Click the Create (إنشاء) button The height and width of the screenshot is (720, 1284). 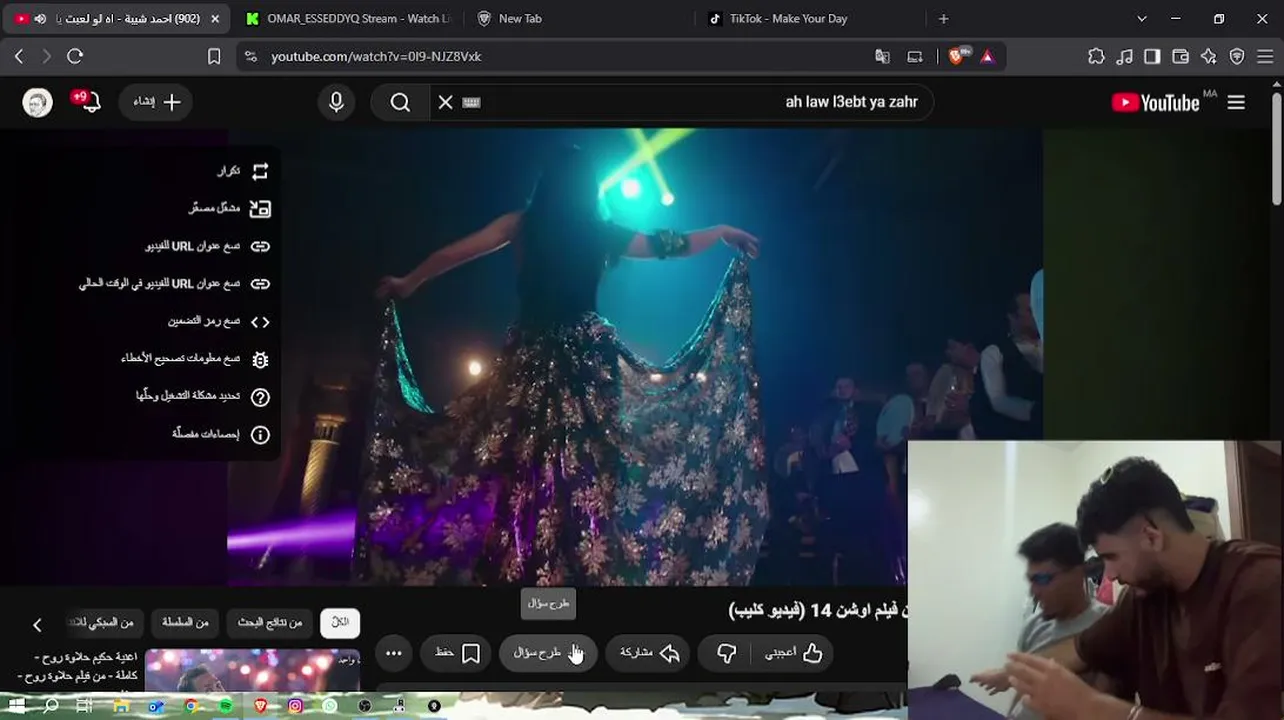(x=158, y=102)
